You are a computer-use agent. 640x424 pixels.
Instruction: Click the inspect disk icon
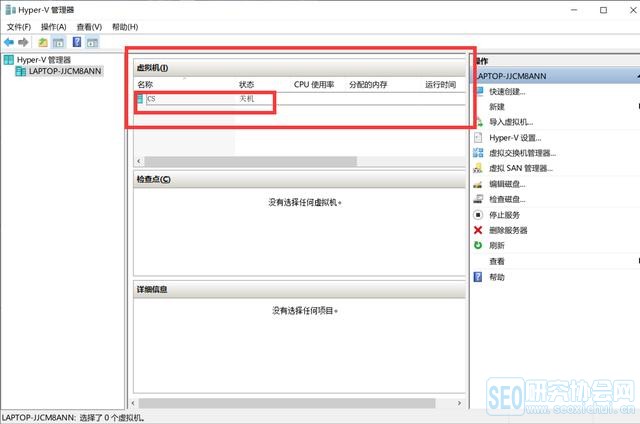pos(478,199)
